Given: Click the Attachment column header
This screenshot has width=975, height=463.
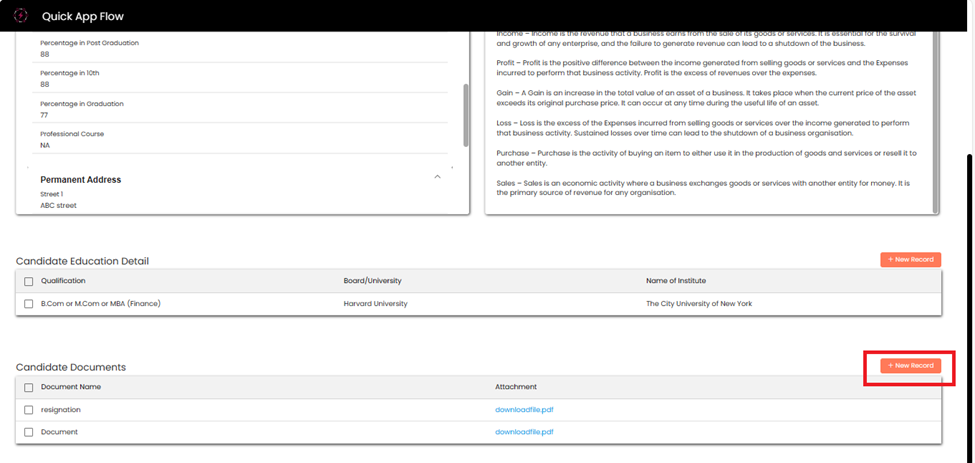Looking at the screenshot, I should point(516,387).
